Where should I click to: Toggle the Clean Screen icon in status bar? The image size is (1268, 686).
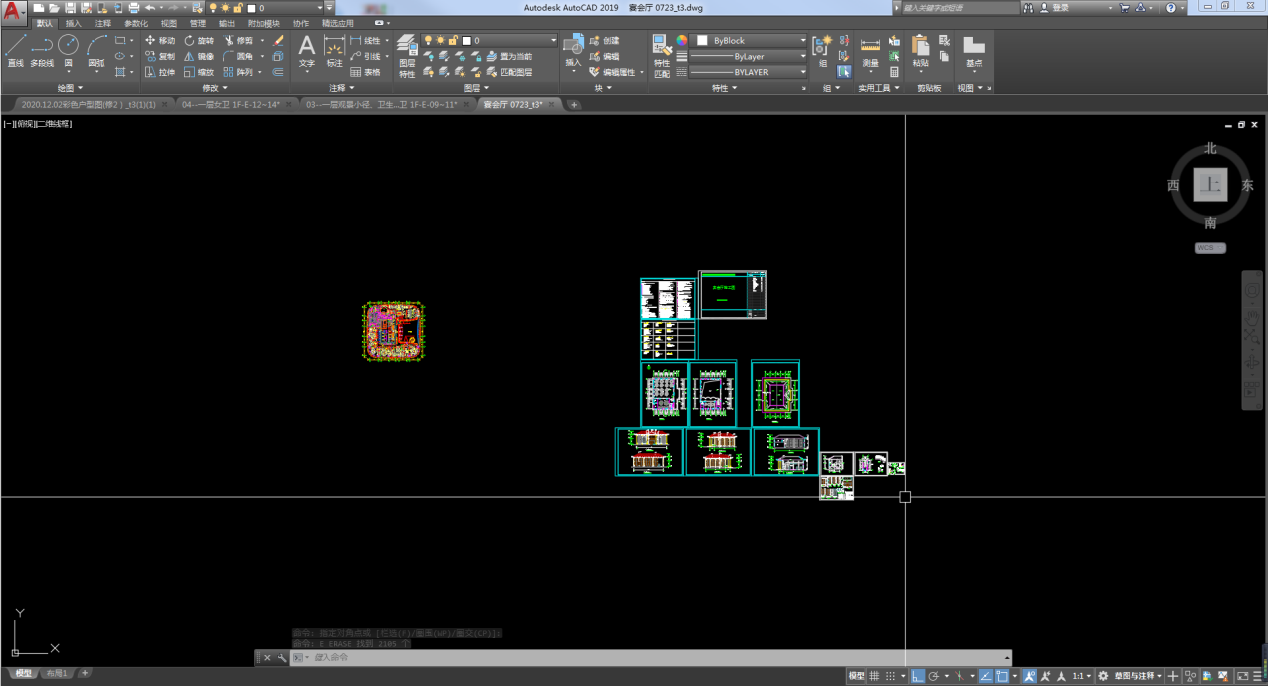click(x=1243, y=676)
